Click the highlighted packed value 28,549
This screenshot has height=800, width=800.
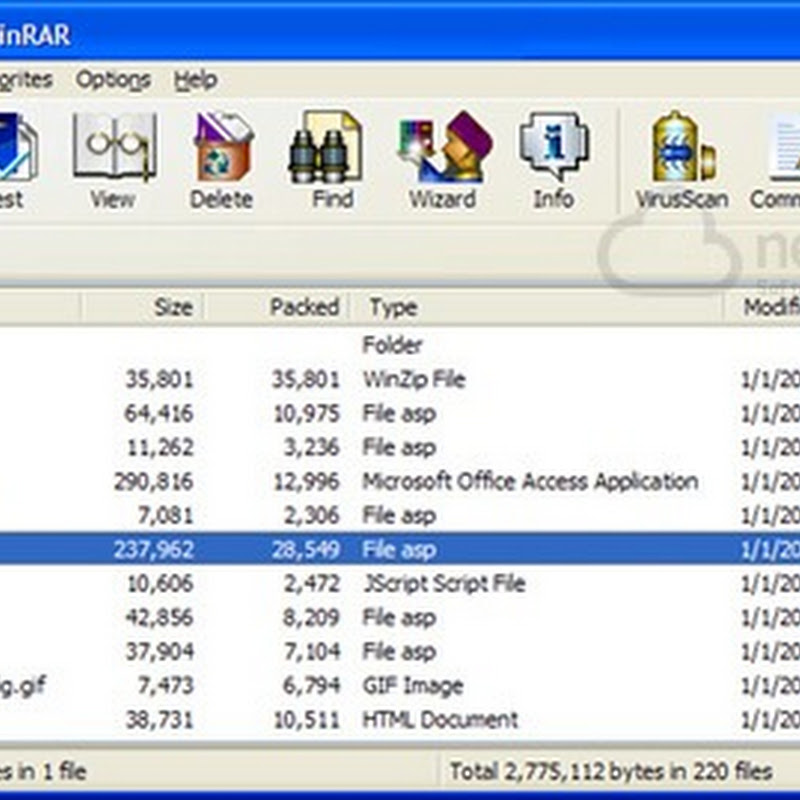306,549
